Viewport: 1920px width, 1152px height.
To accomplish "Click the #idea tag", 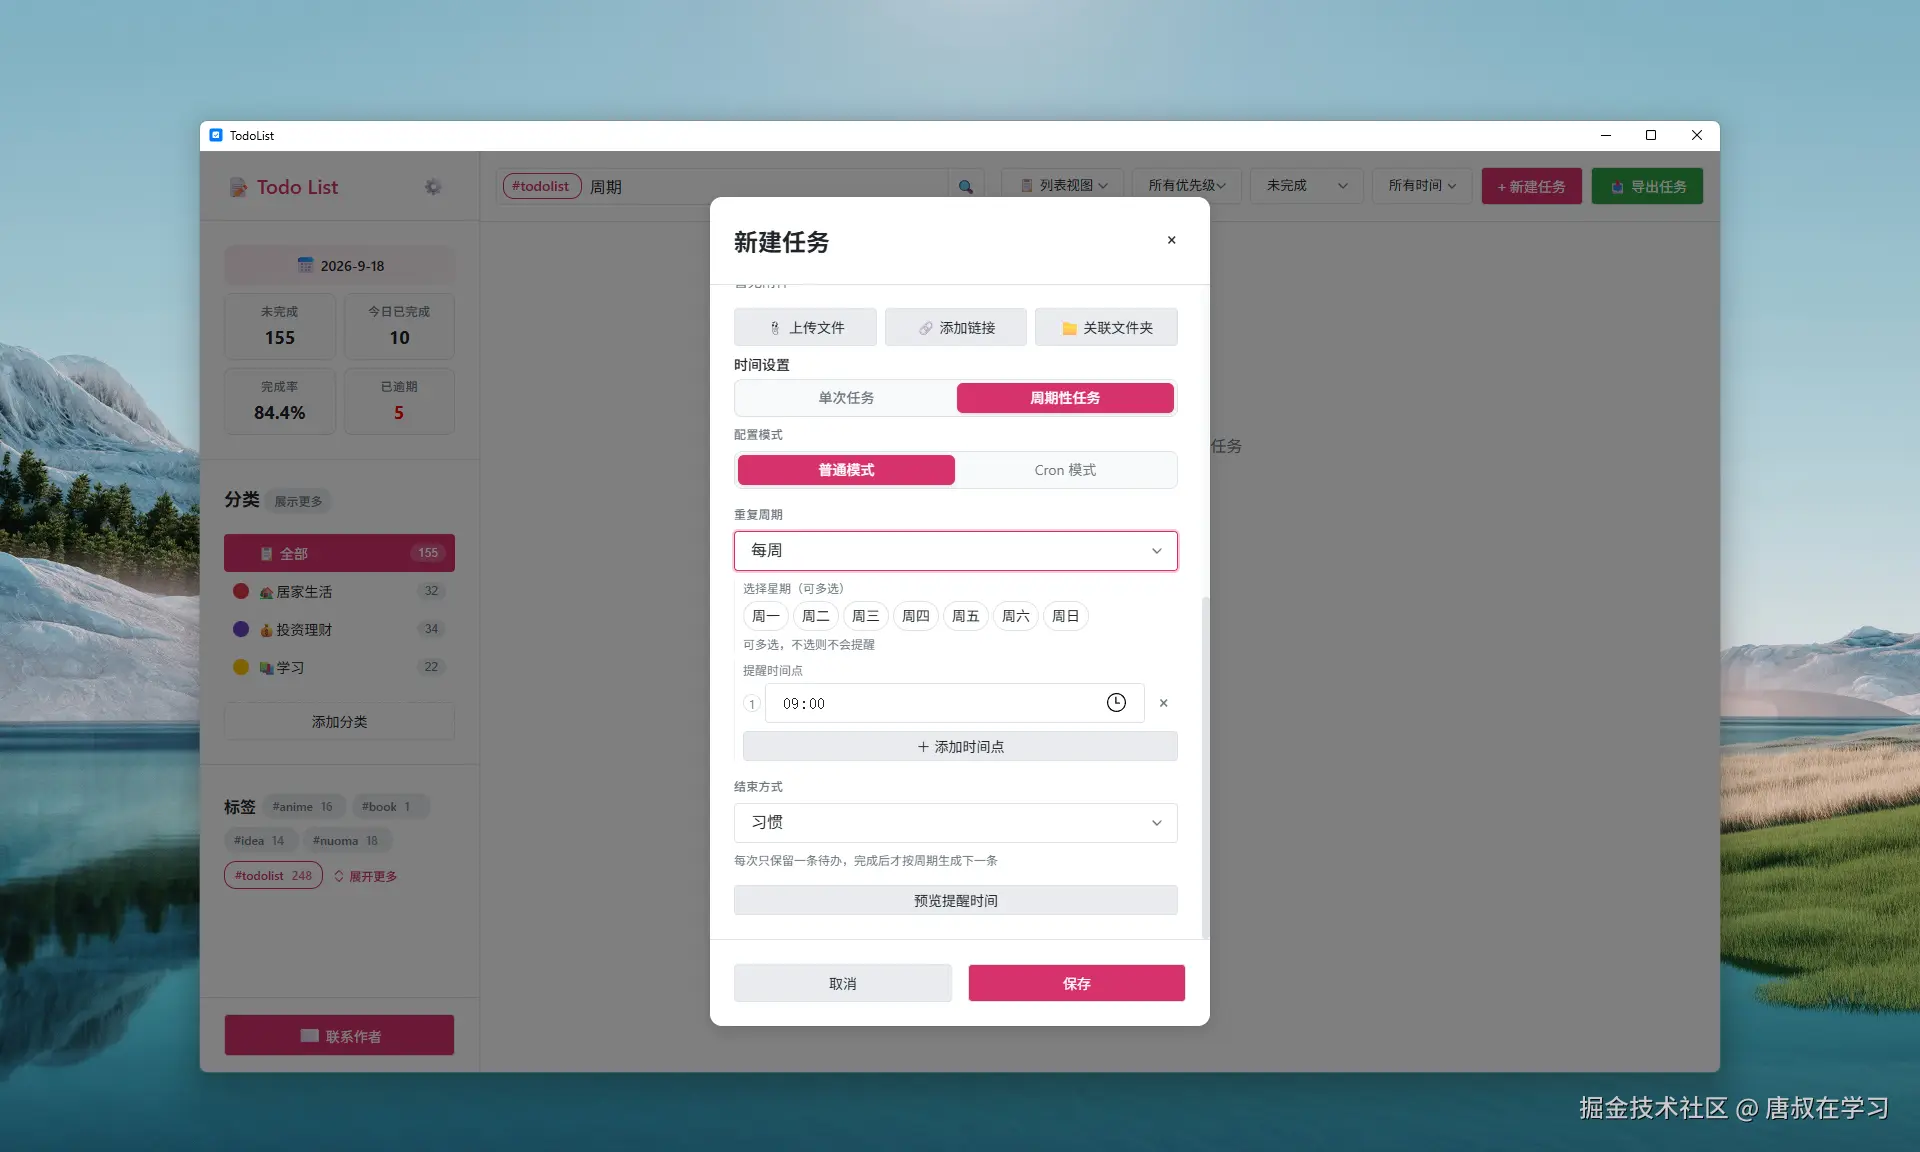I will [259, 841].
